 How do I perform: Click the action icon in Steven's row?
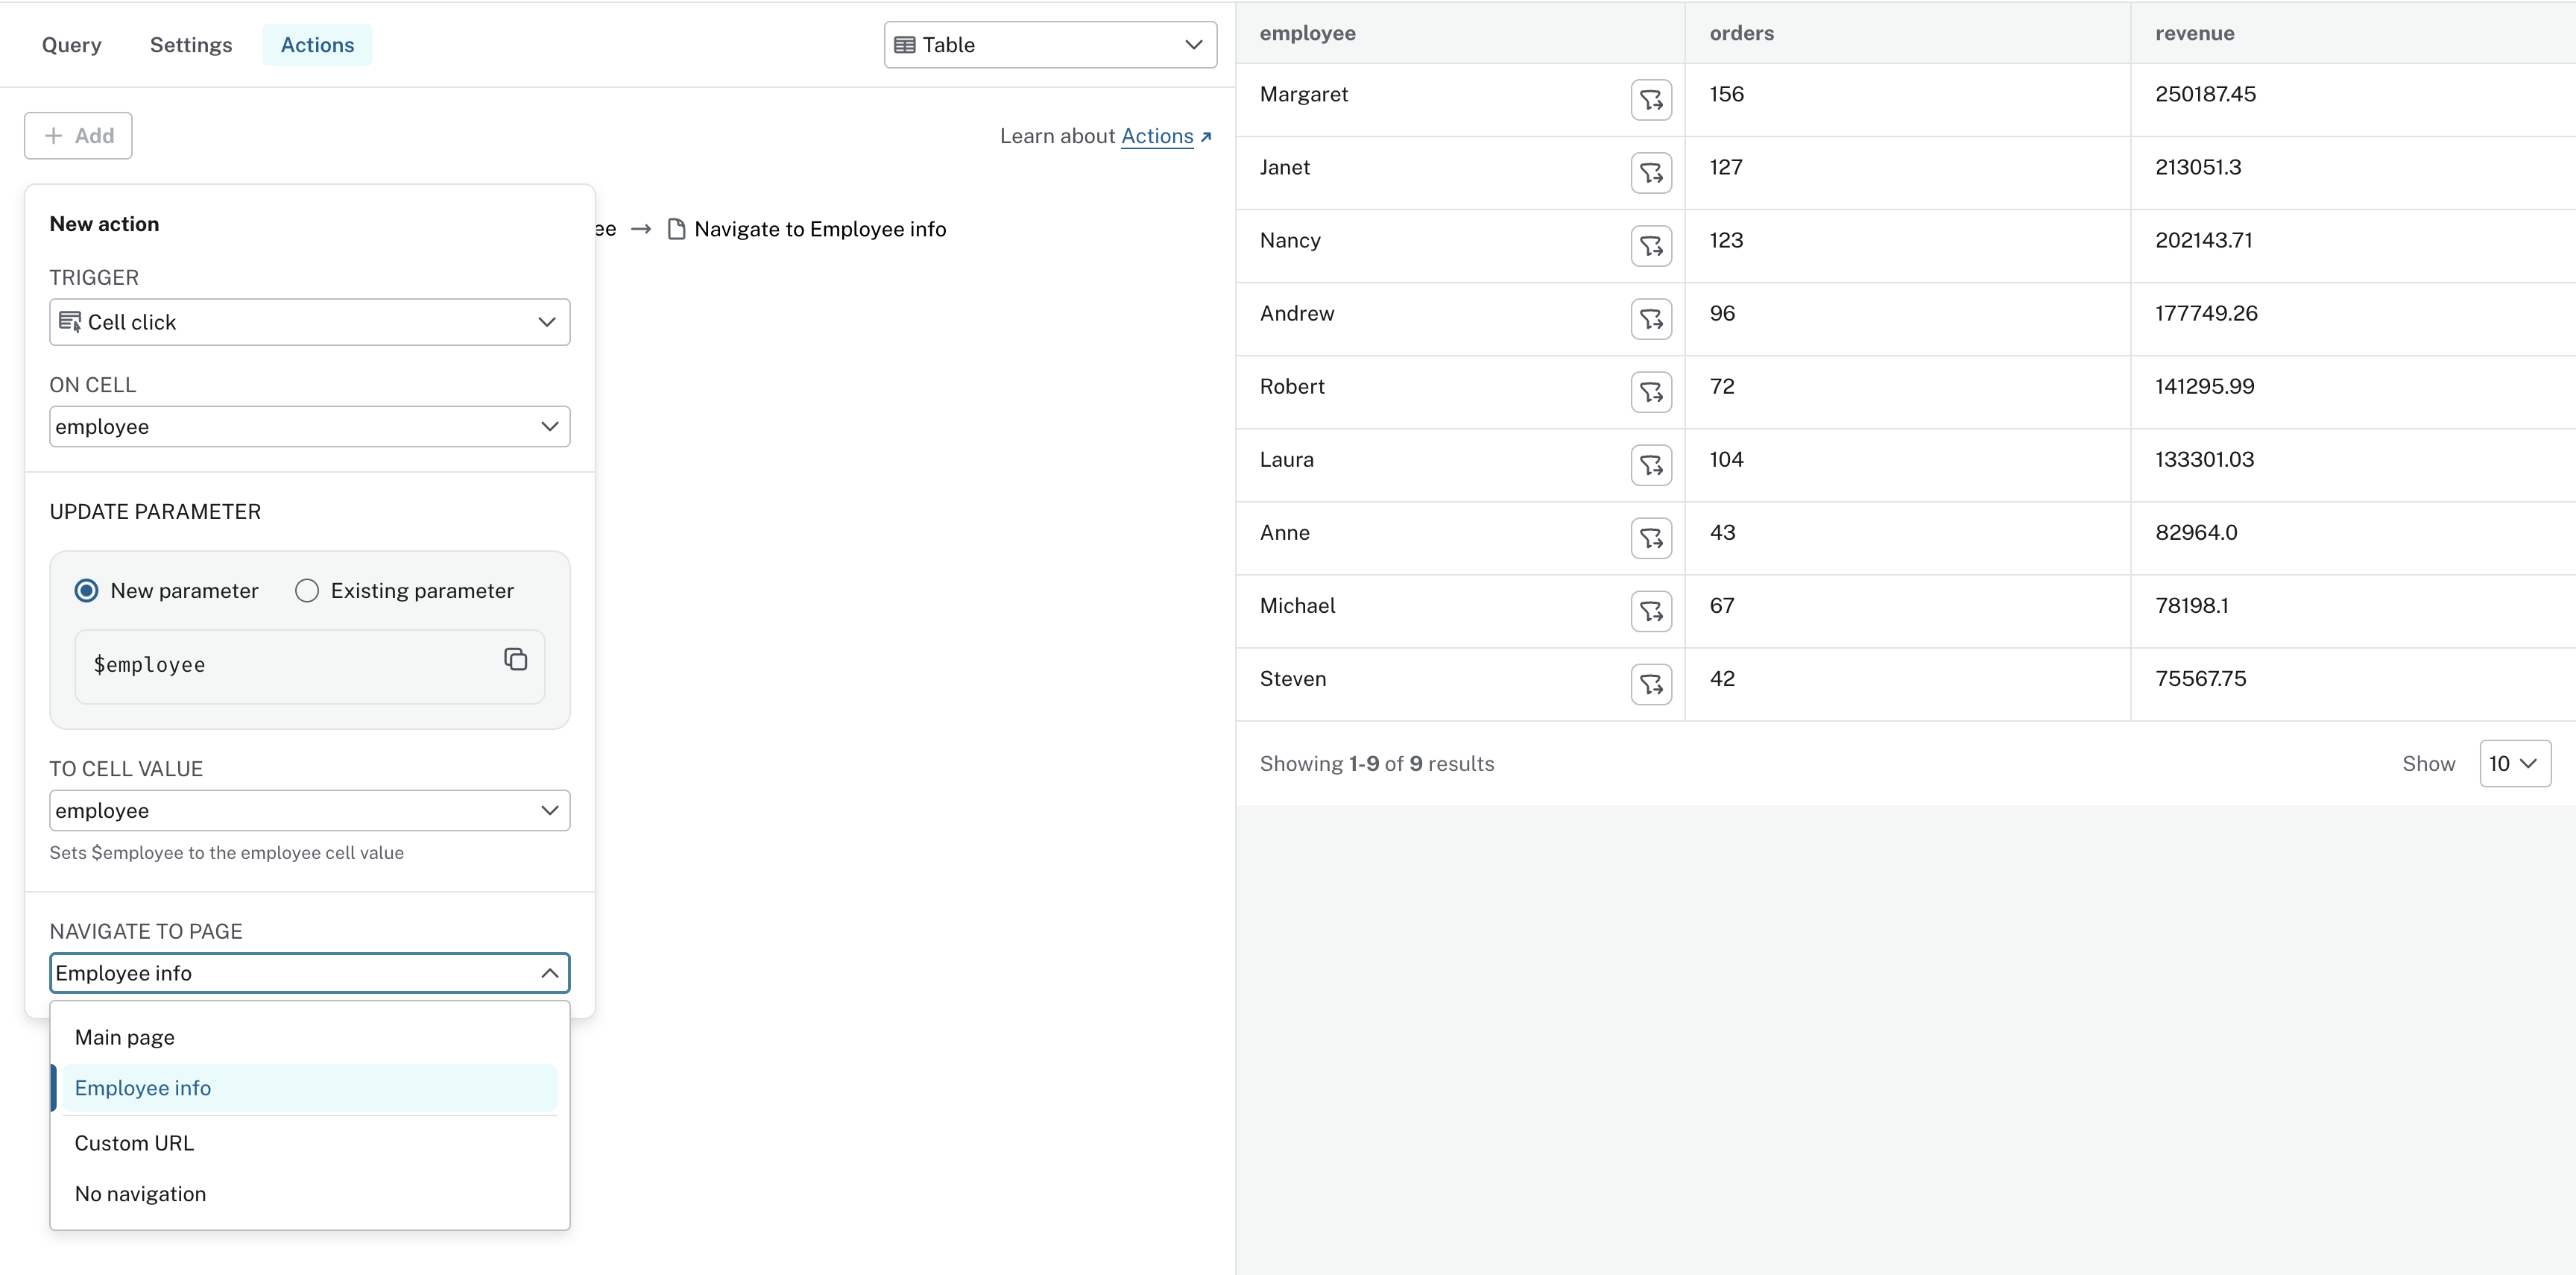(x=1651, y=684)
